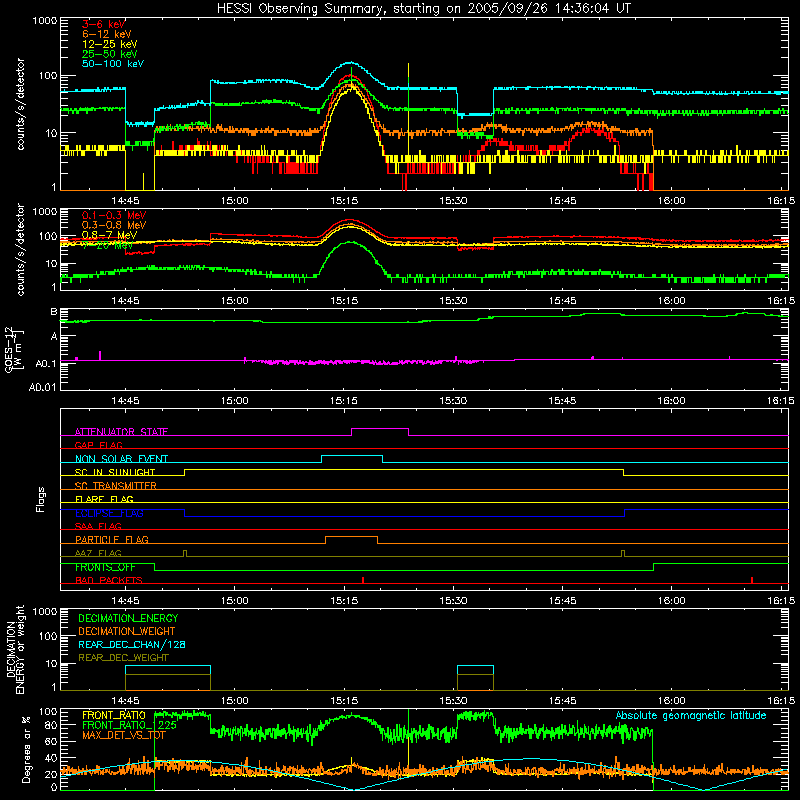Click the Absolute geomagnetic latitude label
This screenshot has width=800, height=800.
click(x=691, y=715)
